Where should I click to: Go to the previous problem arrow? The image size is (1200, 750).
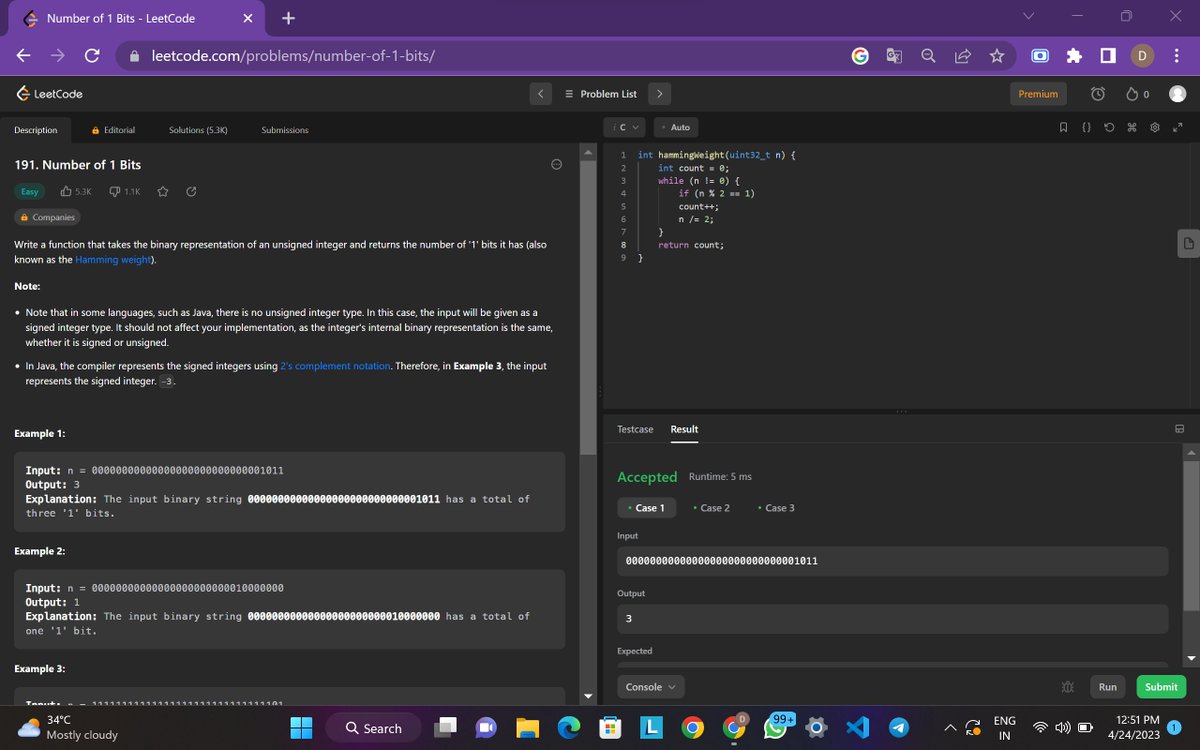[x=539, y=94]
